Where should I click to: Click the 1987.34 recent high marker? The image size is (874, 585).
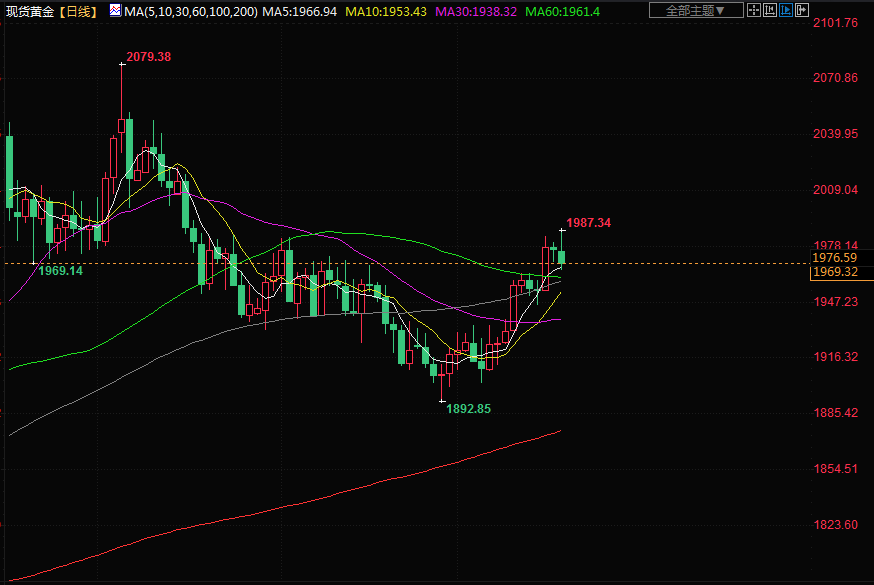click(x=589, y=223)
